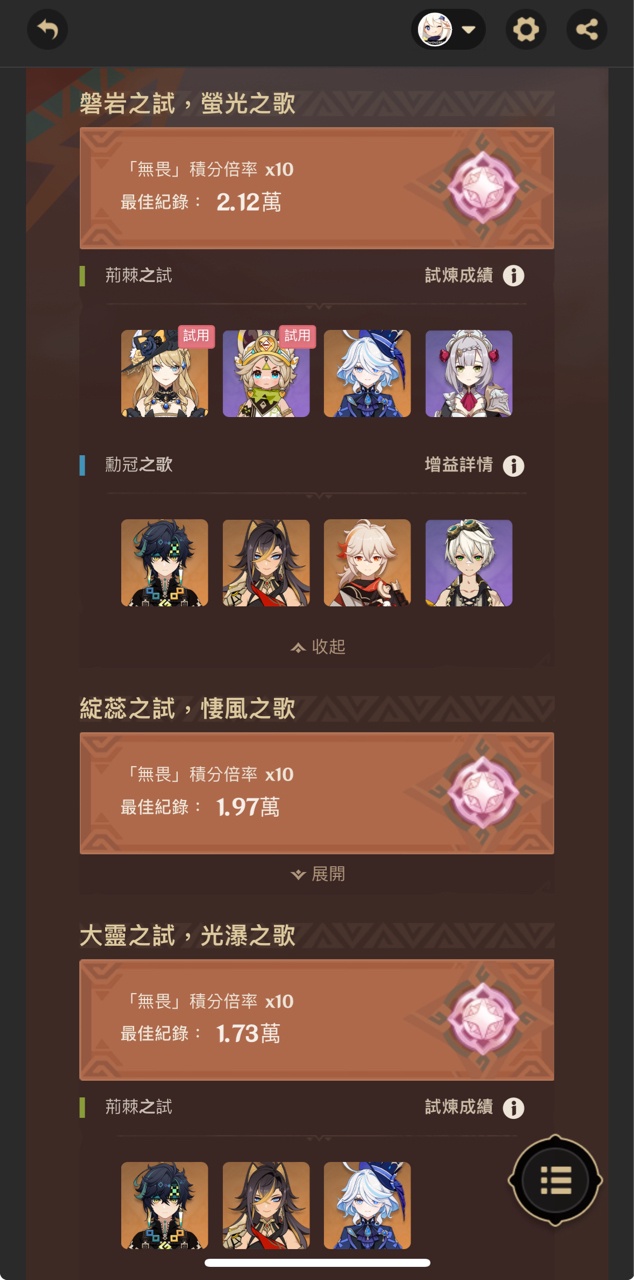Viewport: 634px width, 1280px height.
Task: Click info icon next to first 試煉成績
Action: pos(513,275)
